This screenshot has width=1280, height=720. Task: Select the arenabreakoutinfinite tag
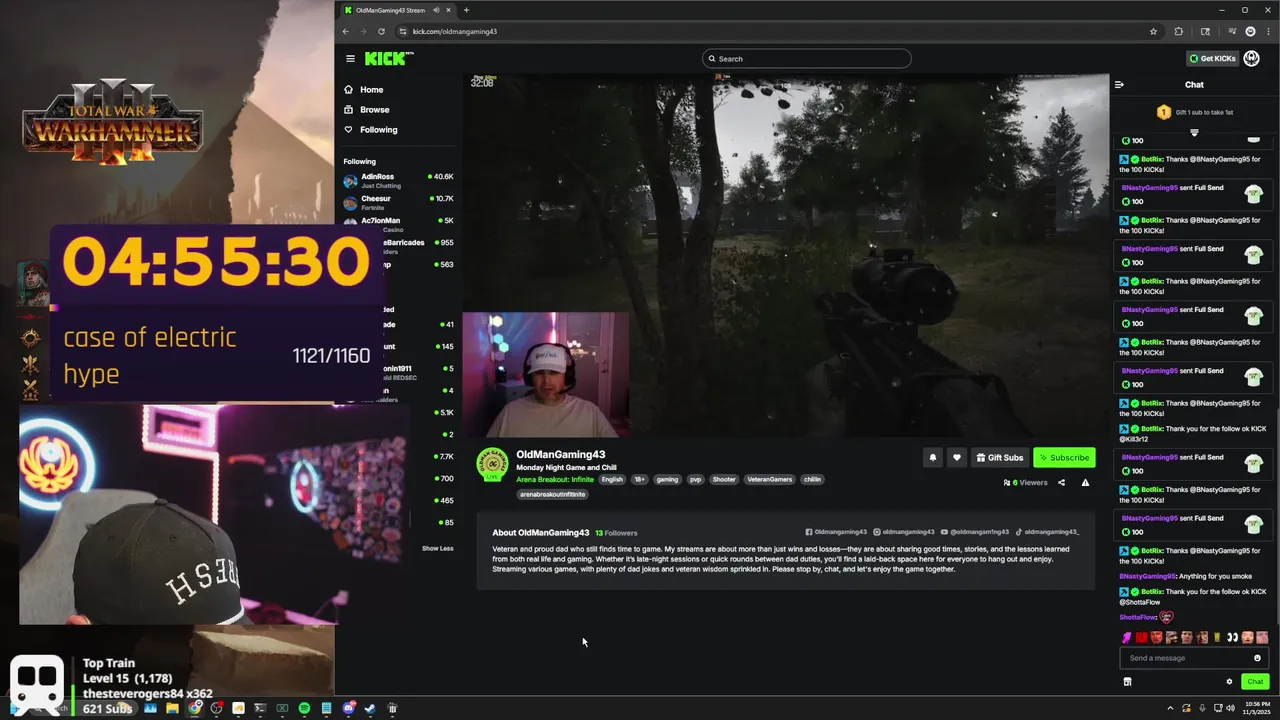[x=552, y=494]
